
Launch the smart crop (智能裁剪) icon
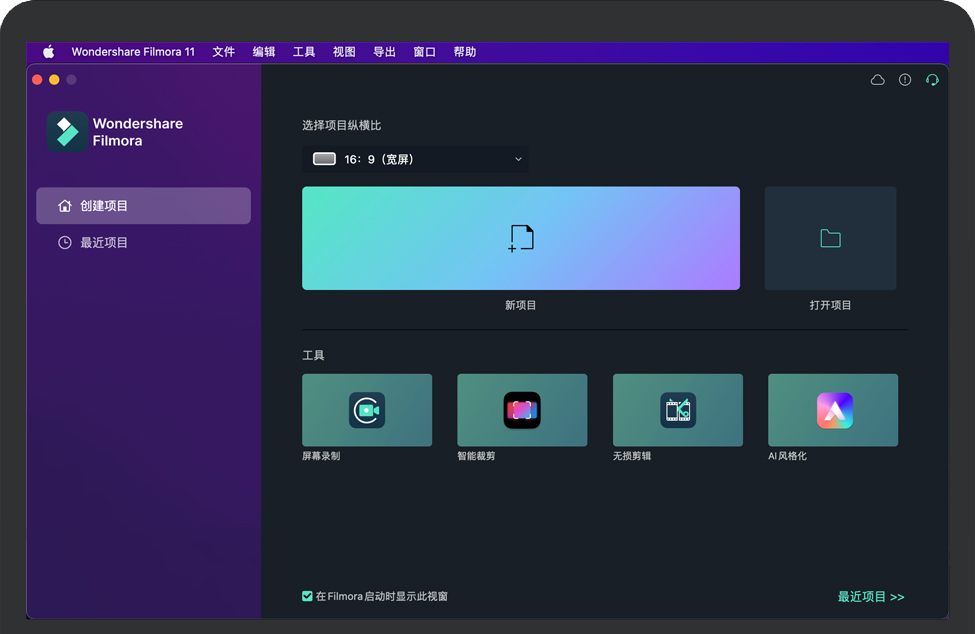tap(522, 410)
